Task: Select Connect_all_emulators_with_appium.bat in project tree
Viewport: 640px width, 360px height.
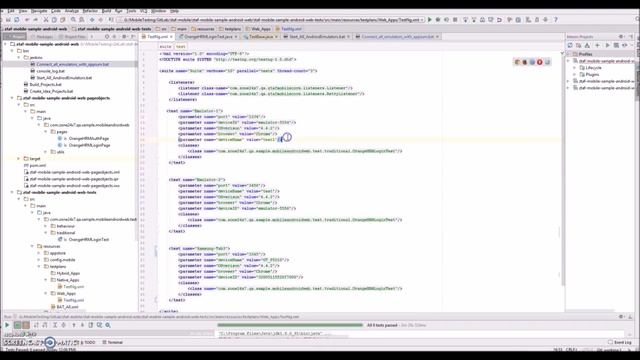Action: pos(69,64)
